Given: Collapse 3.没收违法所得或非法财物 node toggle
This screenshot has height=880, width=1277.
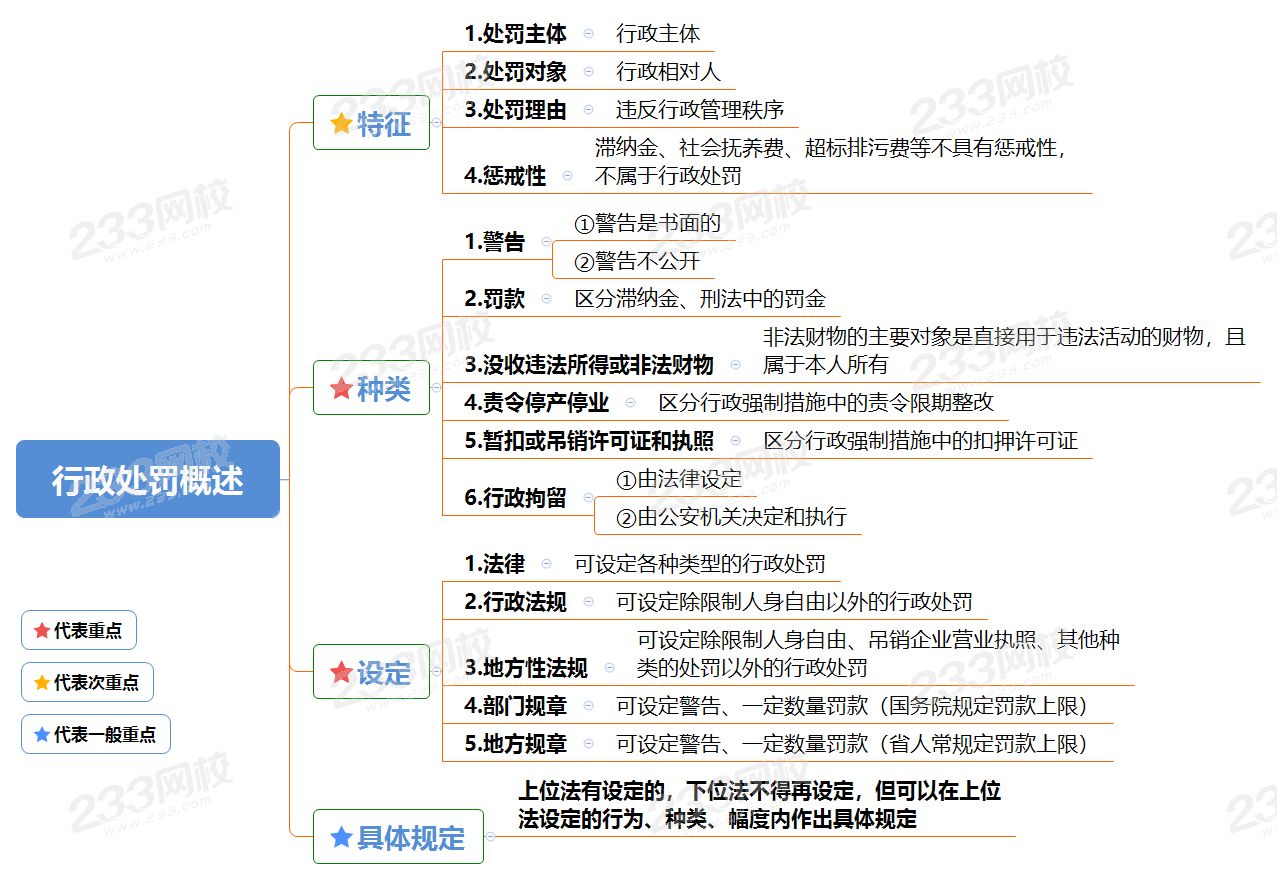Looking at the screenshot, I should pyautogui.click(x=736, y=364).
